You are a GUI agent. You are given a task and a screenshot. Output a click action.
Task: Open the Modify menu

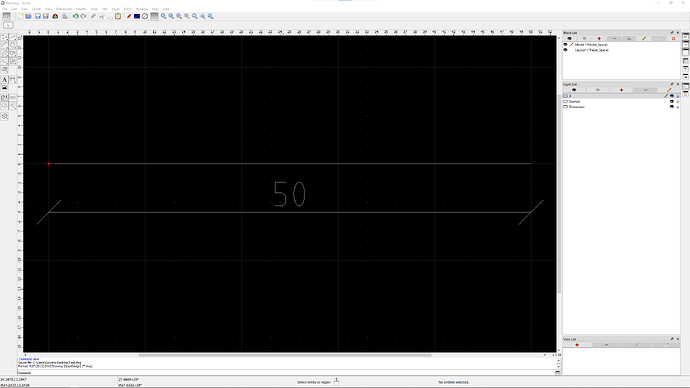click(x=81, y=9)
